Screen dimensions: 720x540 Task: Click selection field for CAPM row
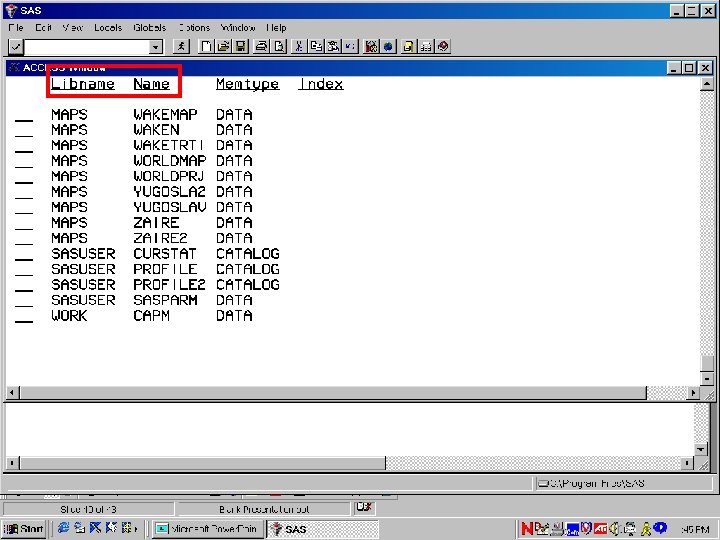pyautogui.click(x=24, y=318)
